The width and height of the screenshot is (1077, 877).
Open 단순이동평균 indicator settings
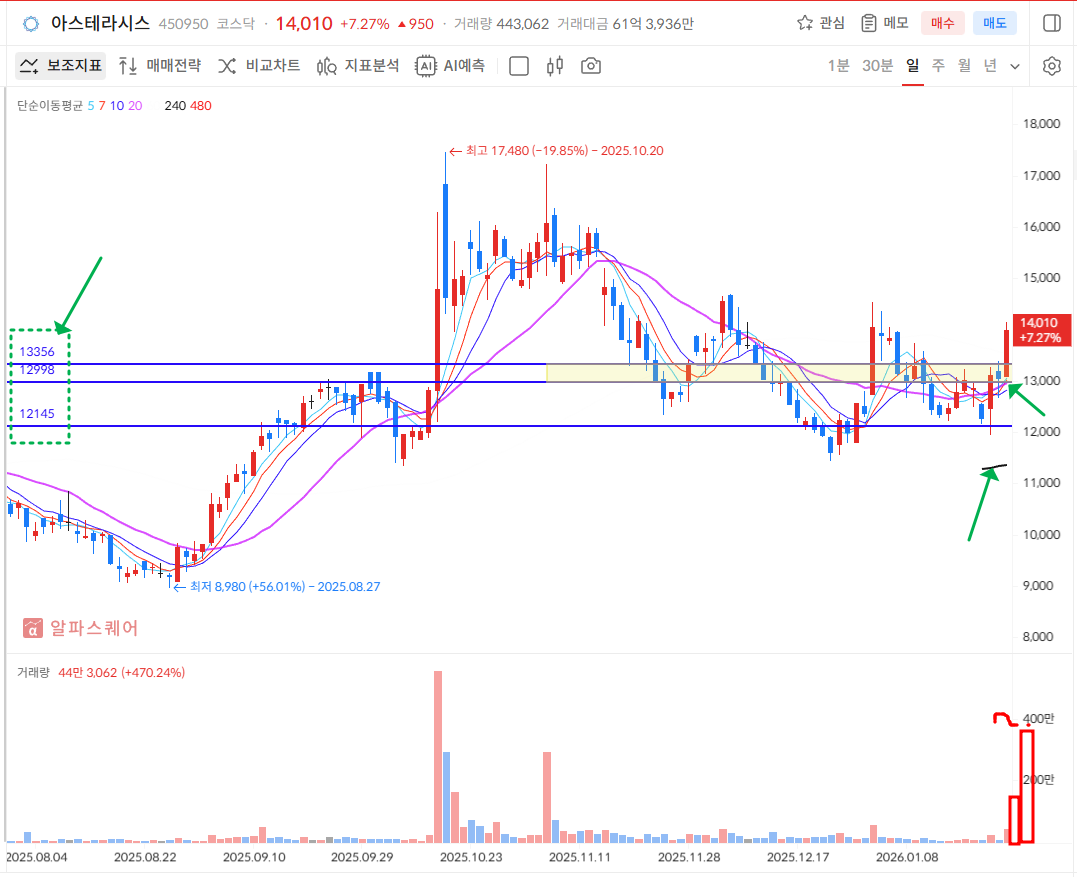49,106
